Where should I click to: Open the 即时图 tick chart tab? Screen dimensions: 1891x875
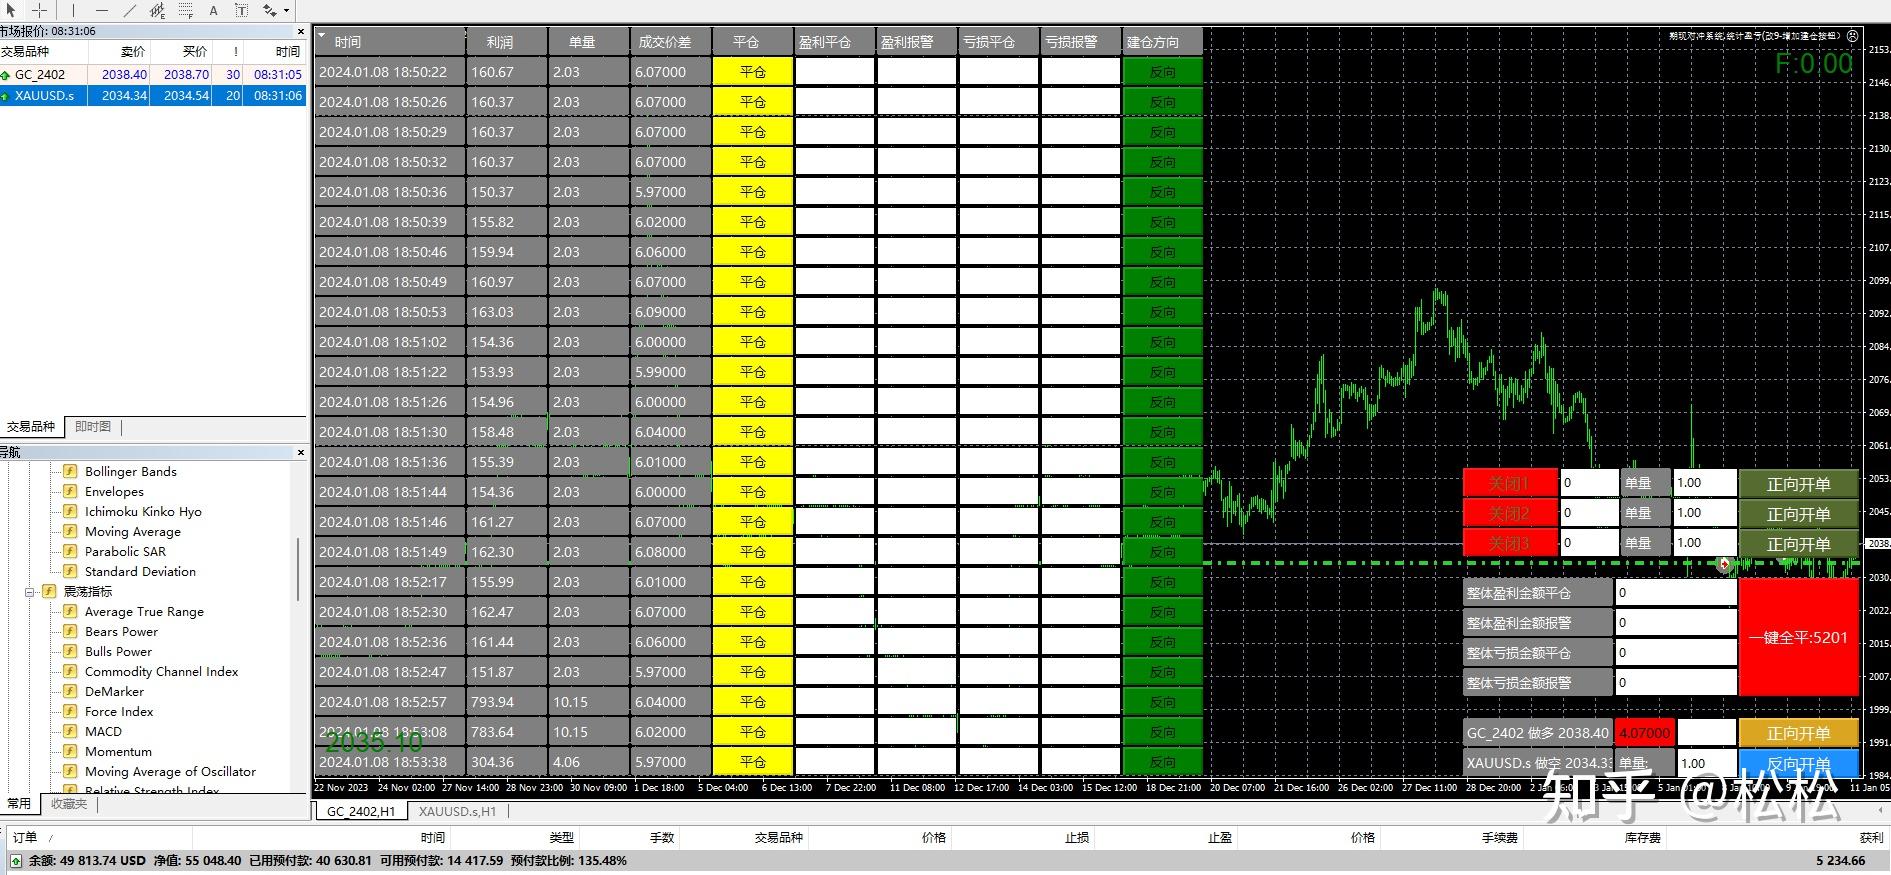[x=93, y=427]
